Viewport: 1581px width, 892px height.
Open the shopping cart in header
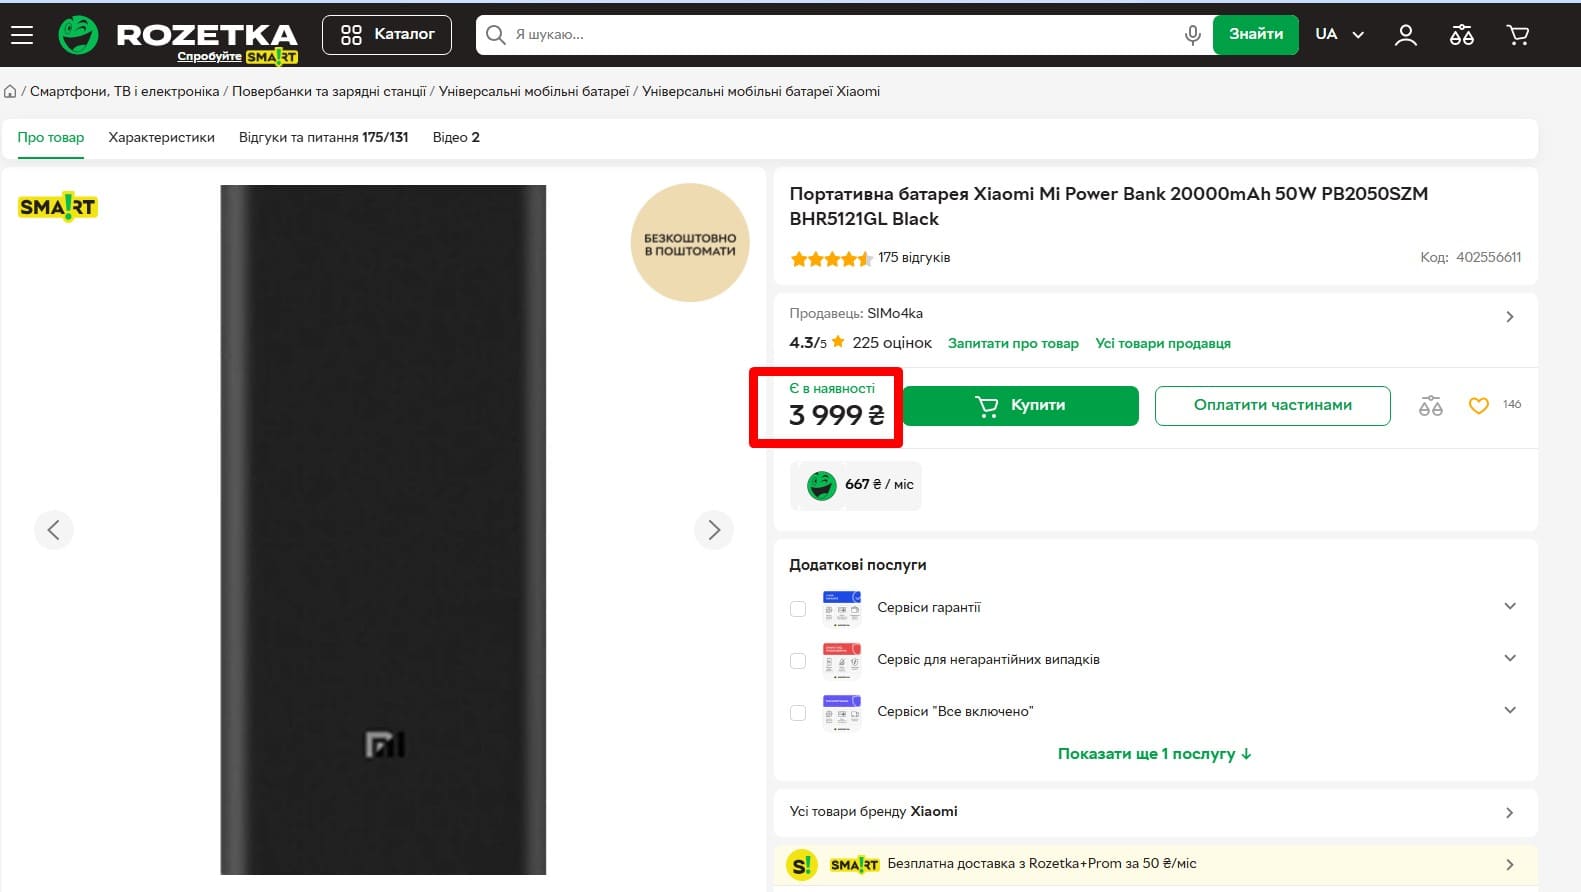[x=1517, y=35]
